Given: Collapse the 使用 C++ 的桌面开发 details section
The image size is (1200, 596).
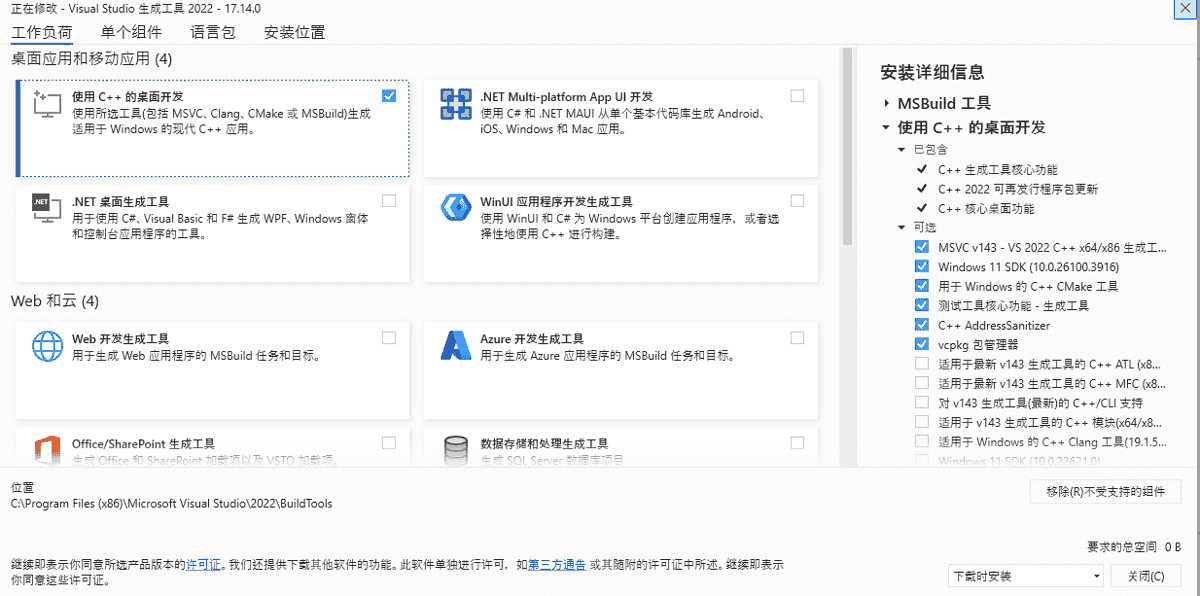Looking at the screenshot, I should pos(886,127).
